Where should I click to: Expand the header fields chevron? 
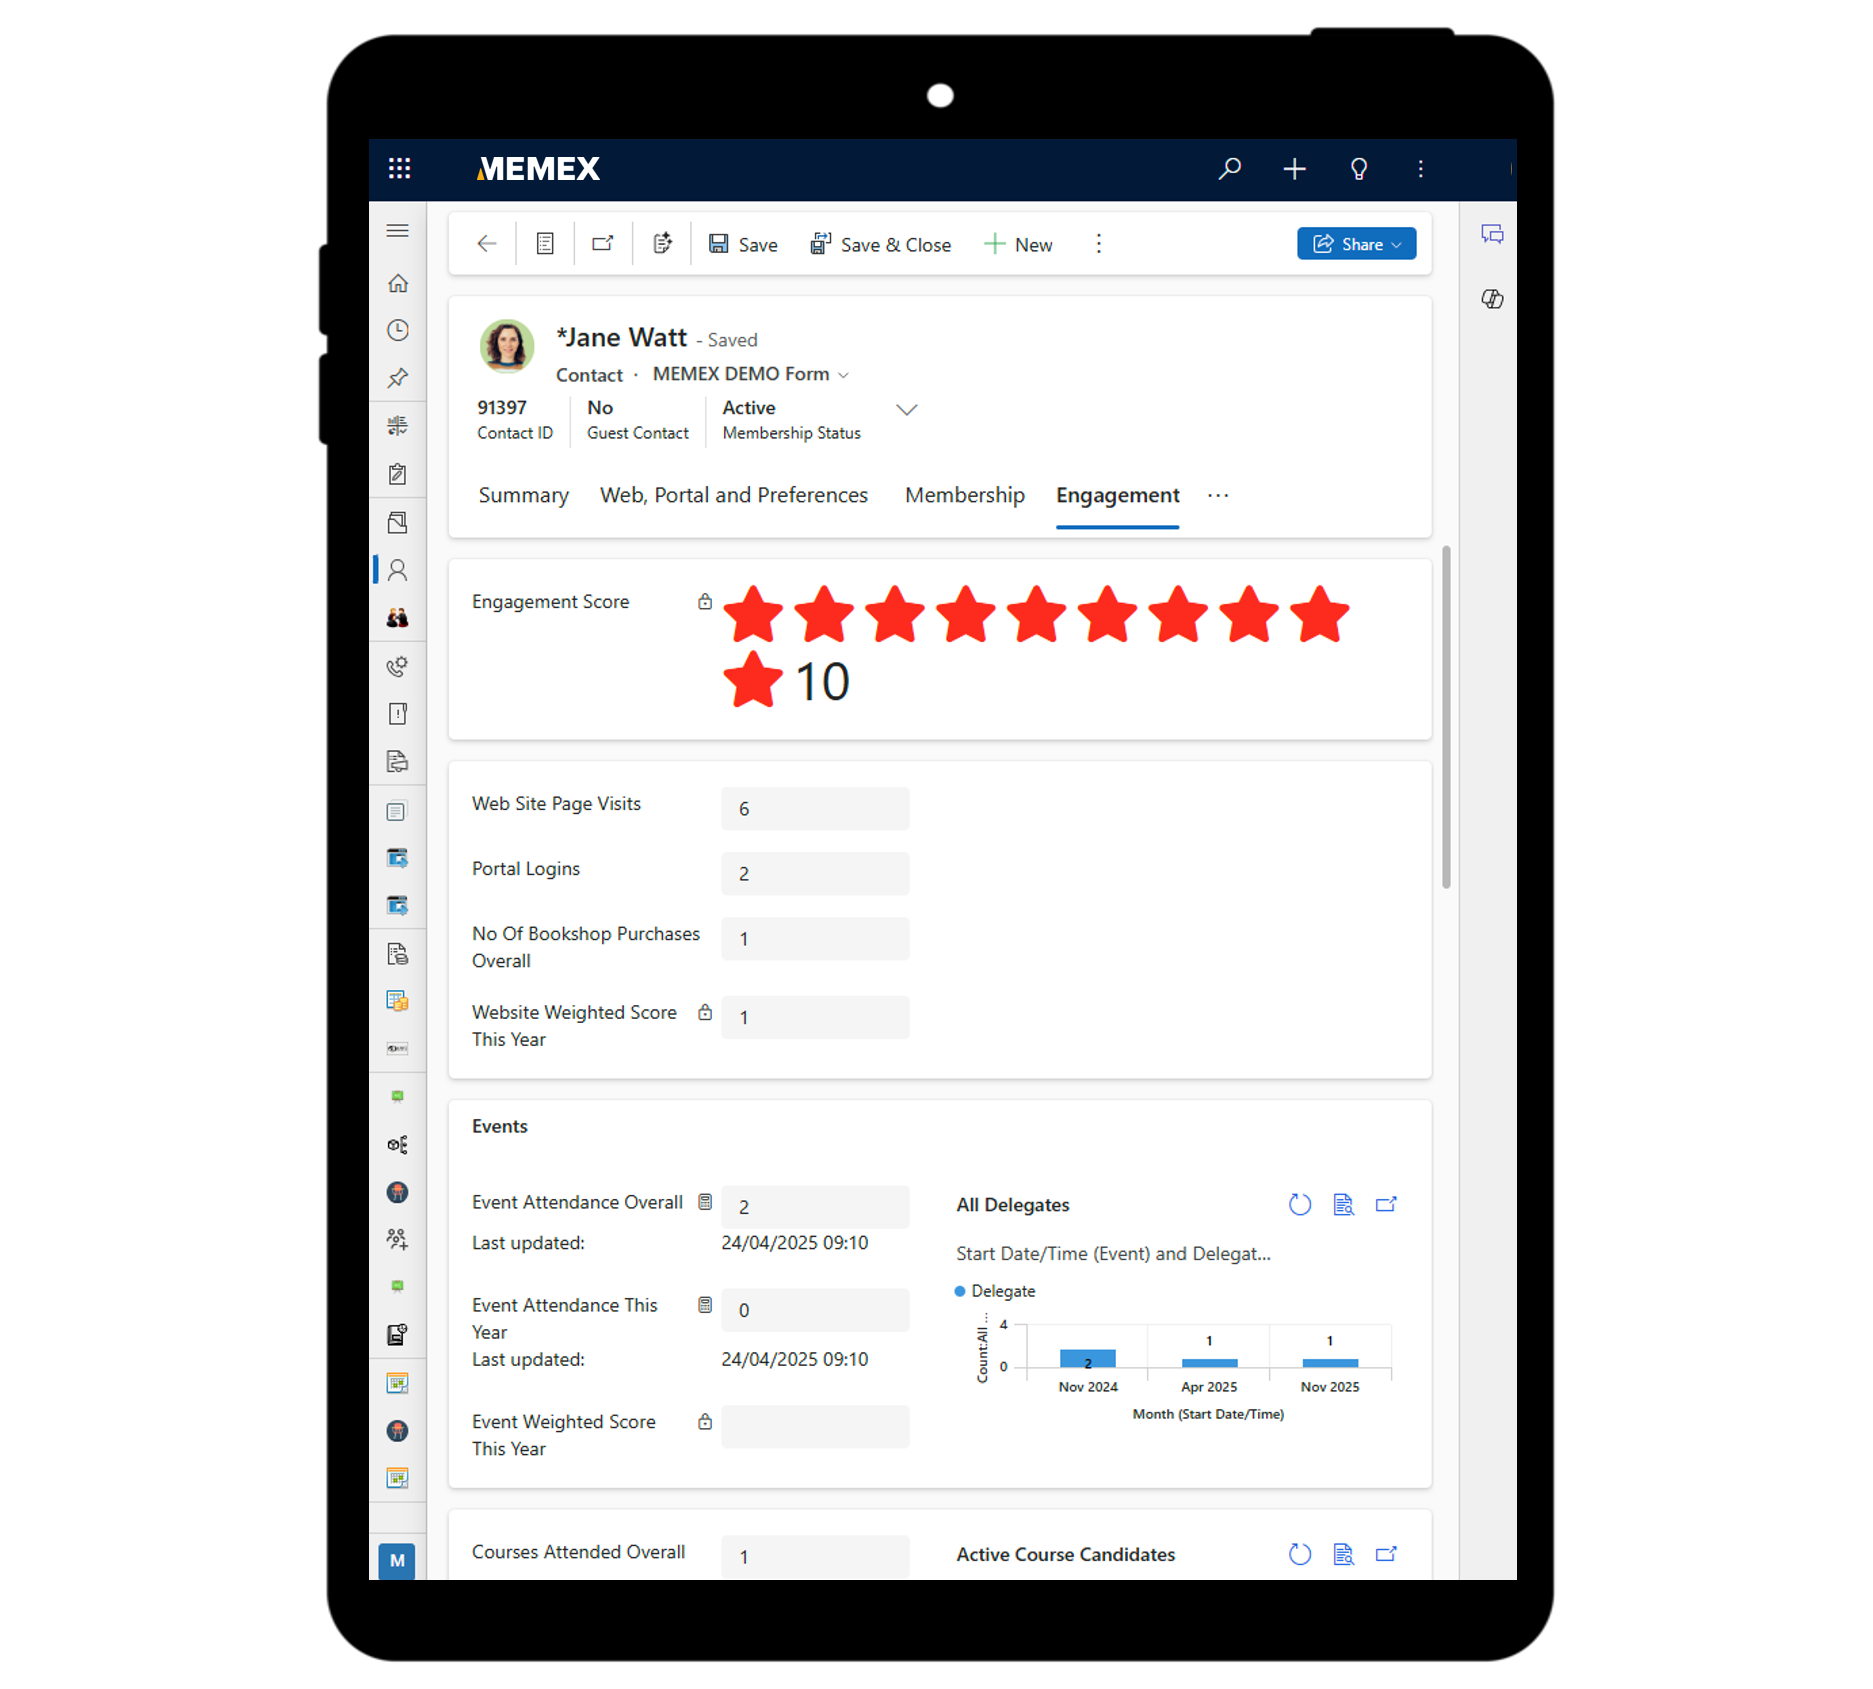pos(906,410)
